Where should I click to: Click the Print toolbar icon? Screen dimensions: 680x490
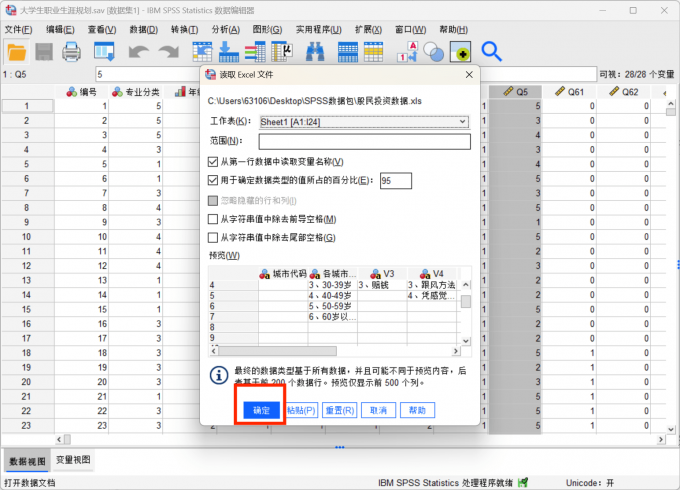[x=71, y=52]
